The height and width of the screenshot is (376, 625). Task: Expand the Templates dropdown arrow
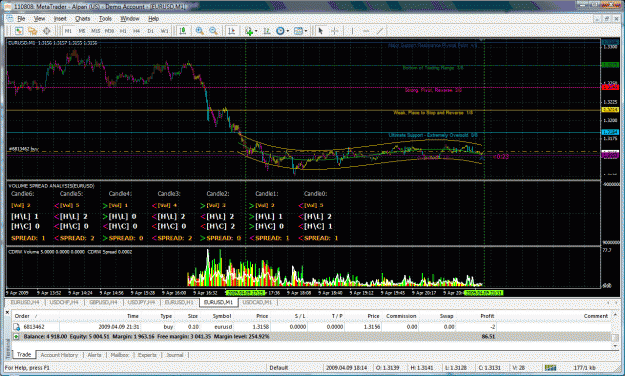(305, 31)
